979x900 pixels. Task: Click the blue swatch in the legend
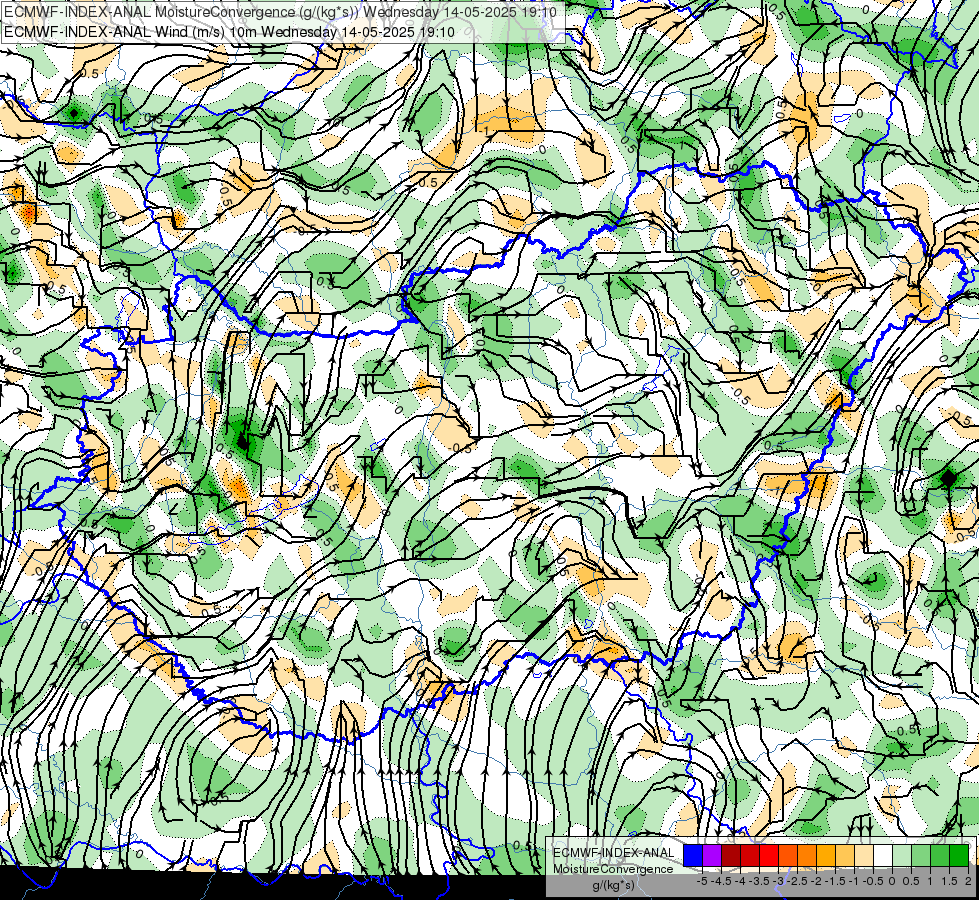693,856
